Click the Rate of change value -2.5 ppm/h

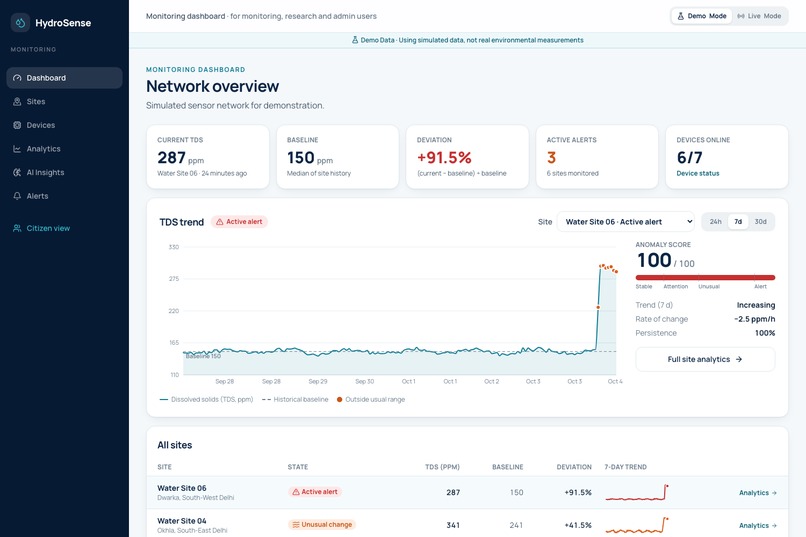[x=755, y=319]
